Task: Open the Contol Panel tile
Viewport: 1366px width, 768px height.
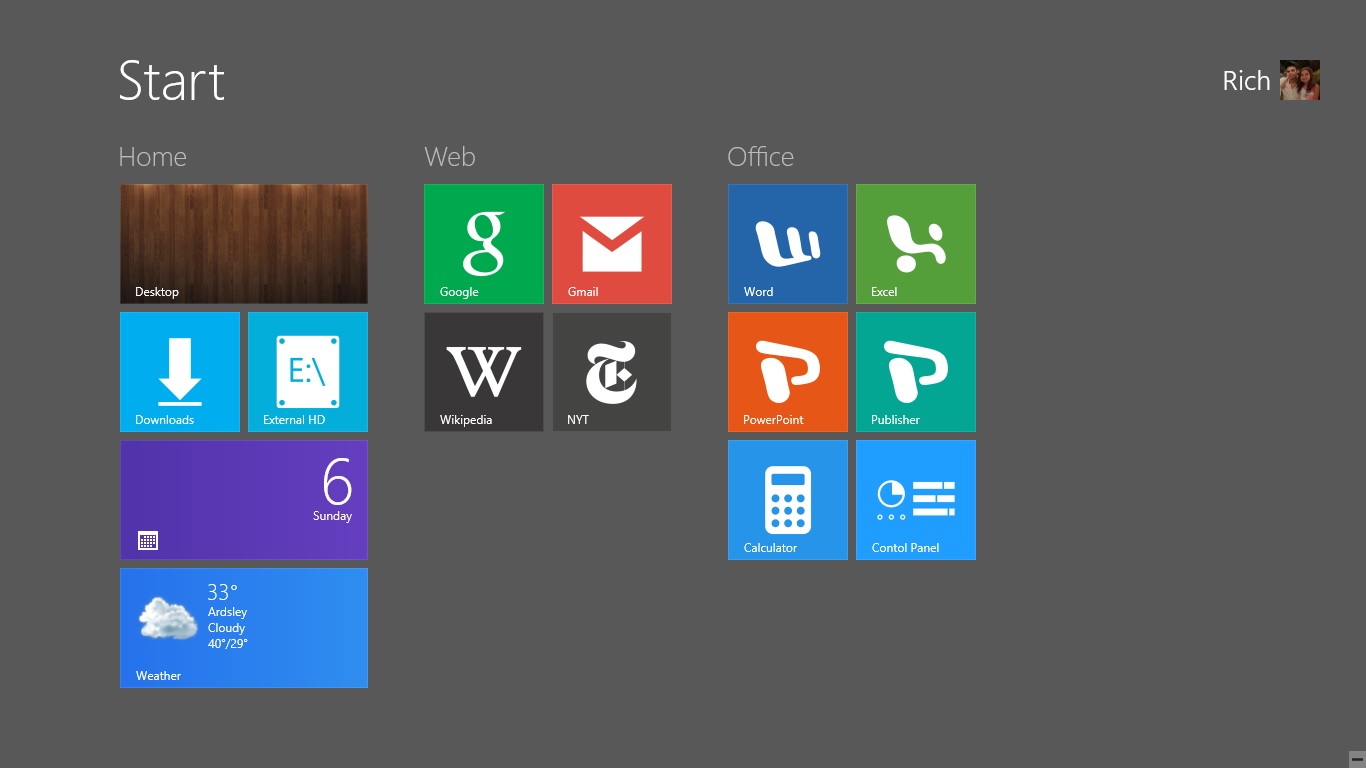Action: coord(916,500)
